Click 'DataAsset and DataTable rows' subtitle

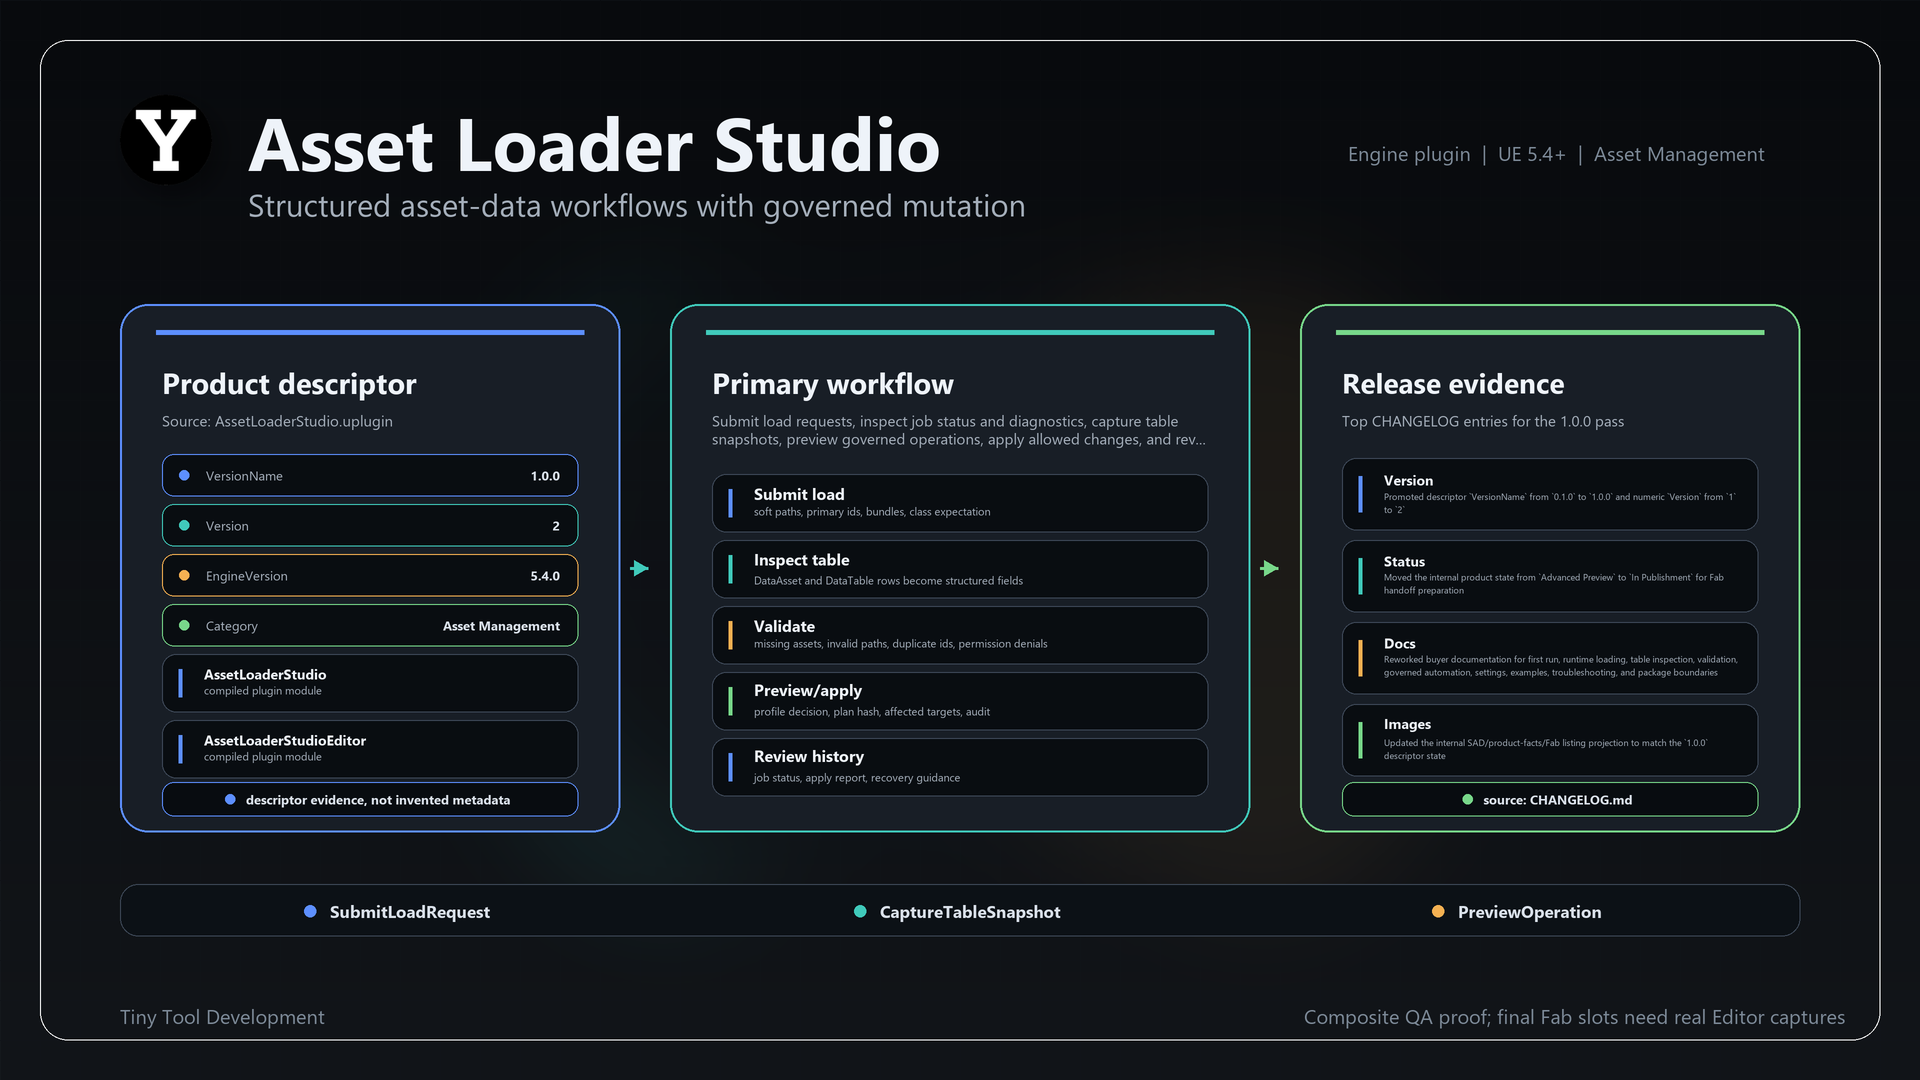[888, 581]
